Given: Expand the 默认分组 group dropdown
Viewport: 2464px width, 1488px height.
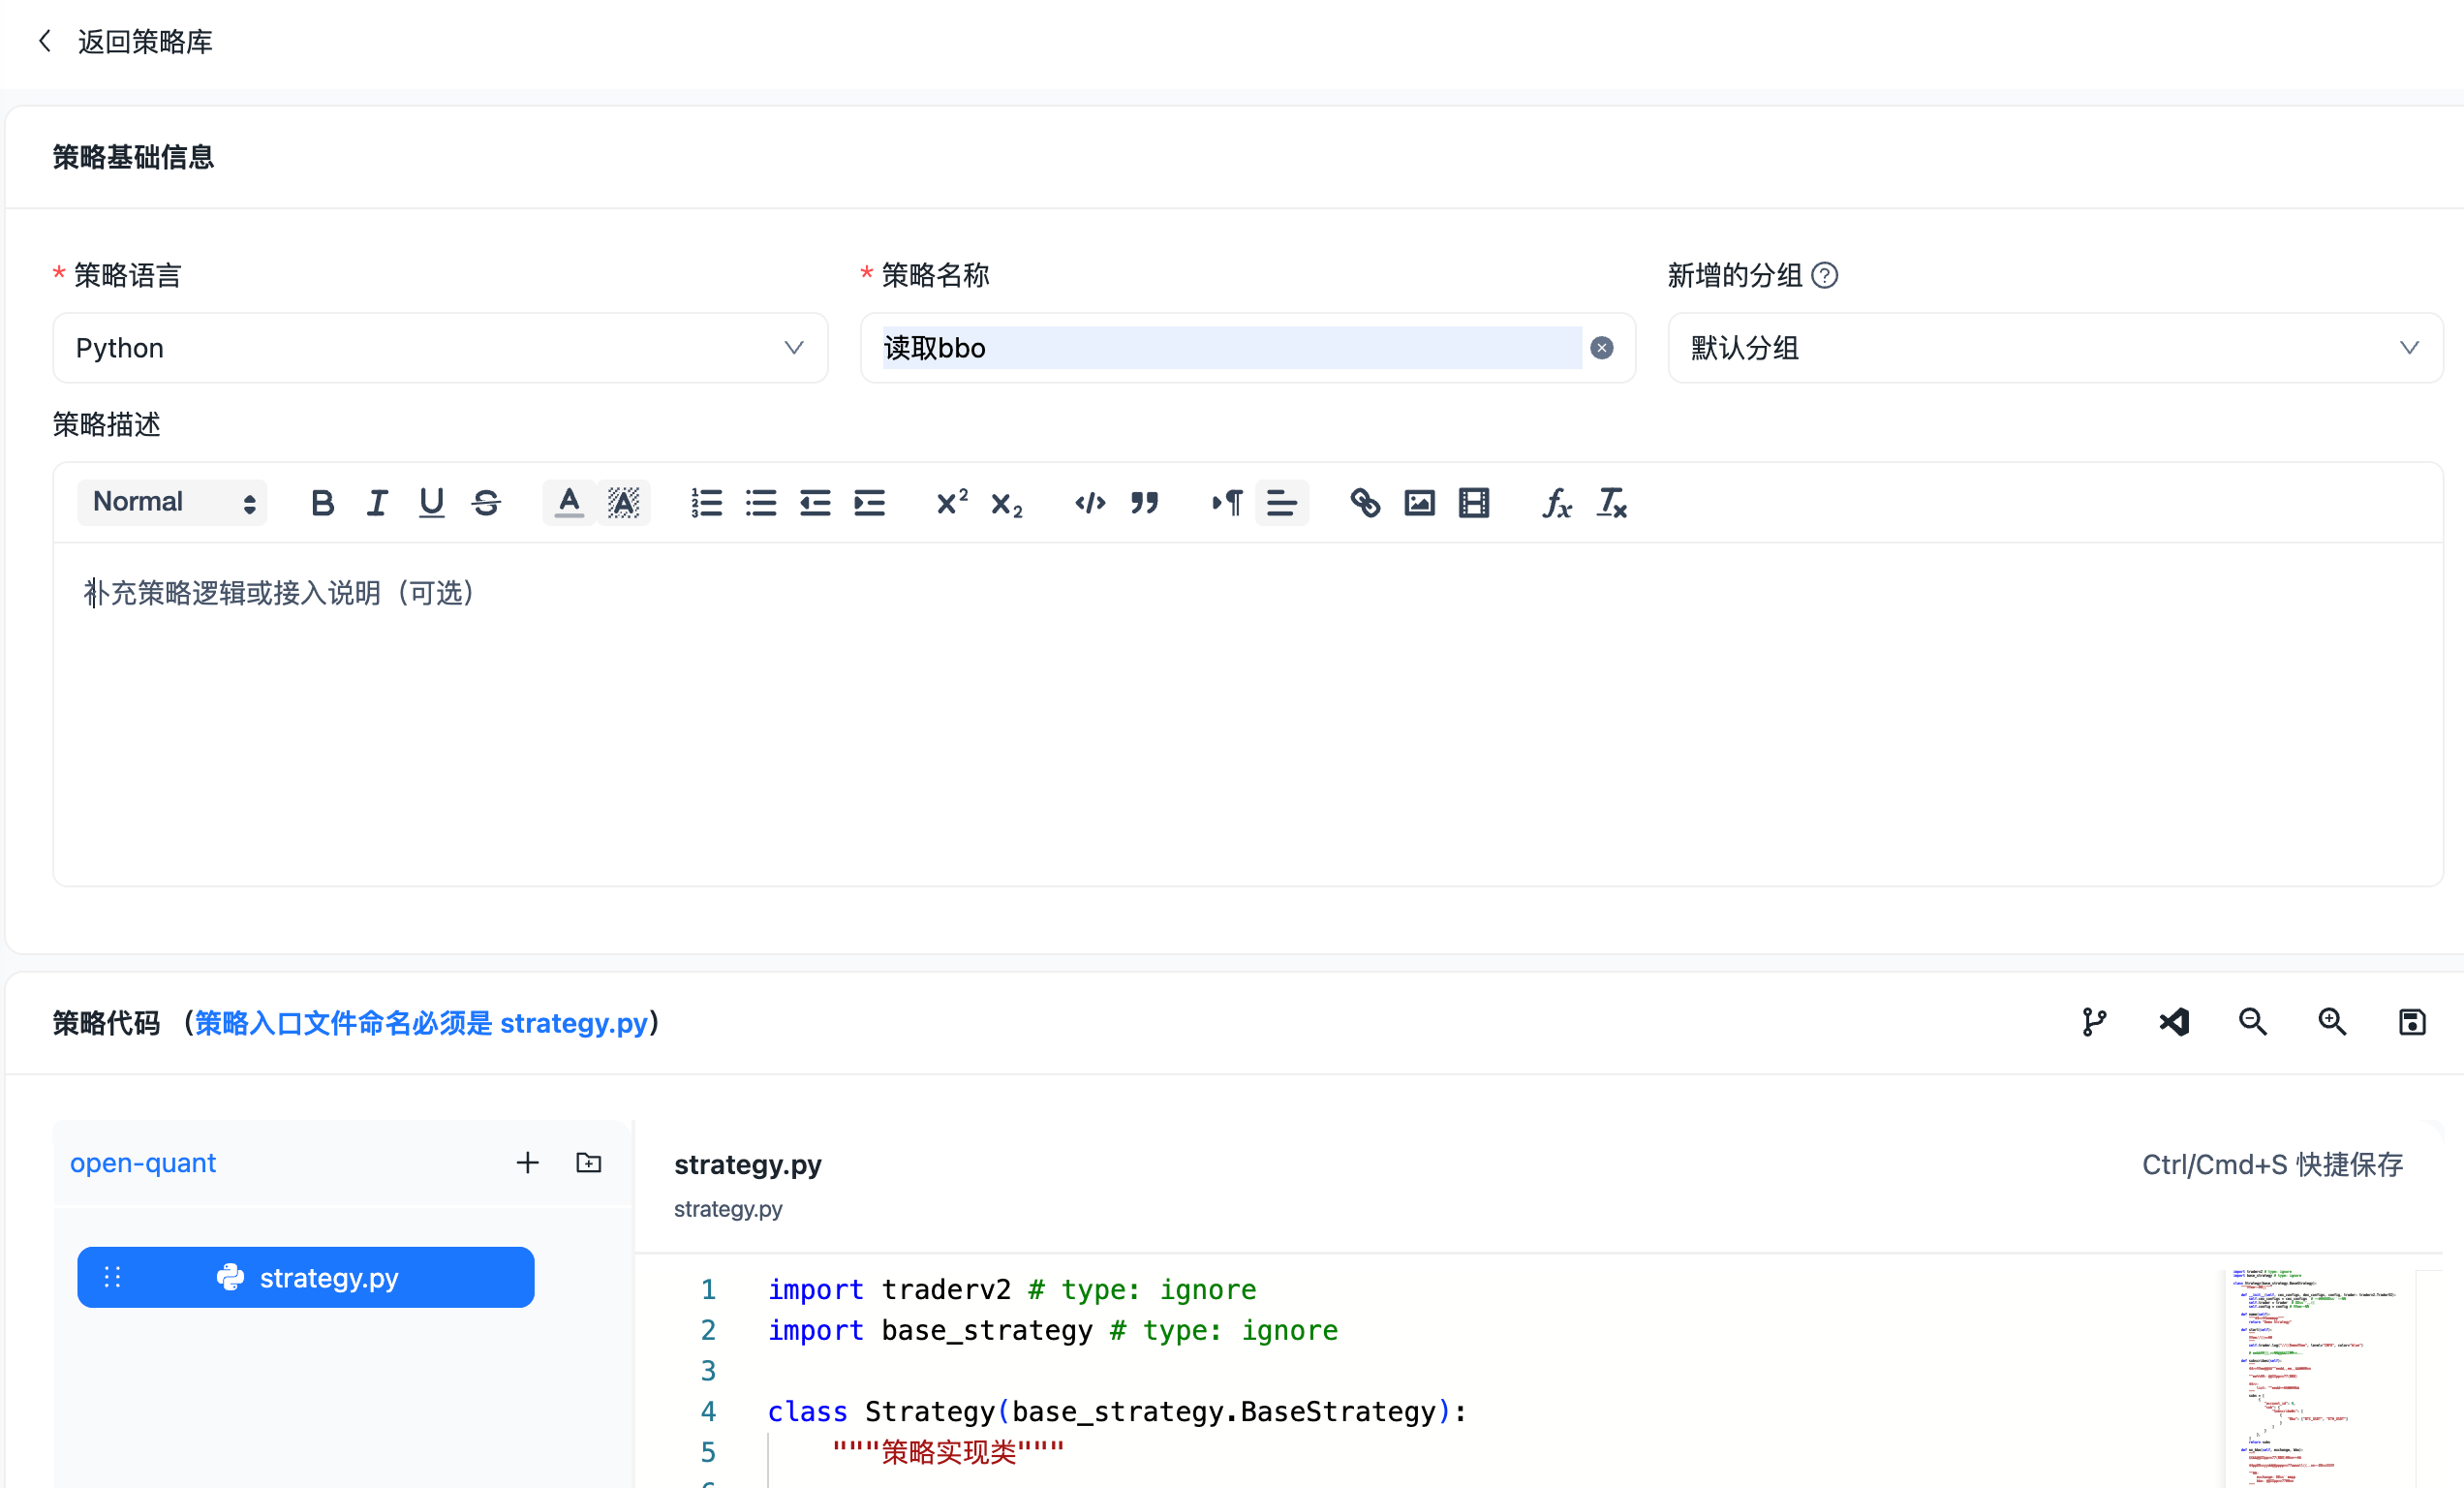Looking at the screenshot, I should (x=2054, y=348).
